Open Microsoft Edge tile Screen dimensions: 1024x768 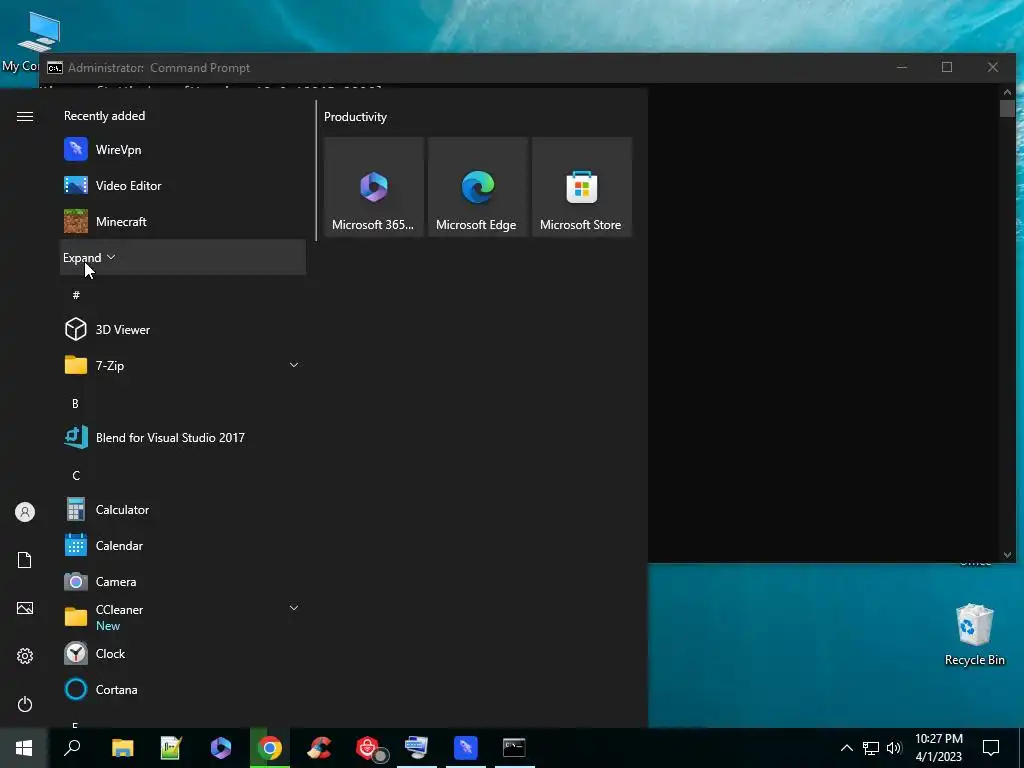(477, 187)
